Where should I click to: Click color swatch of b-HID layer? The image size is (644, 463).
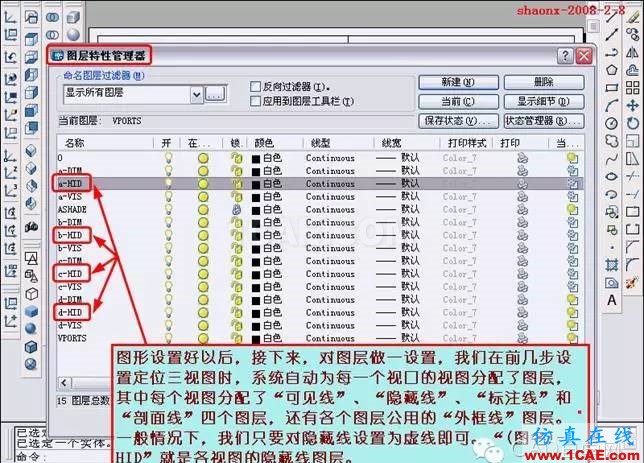256,236
